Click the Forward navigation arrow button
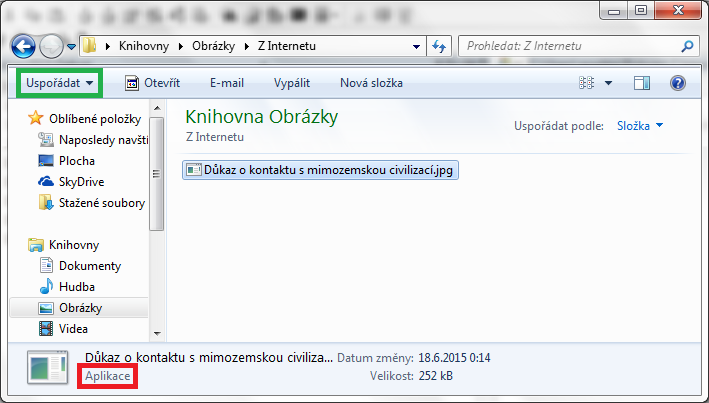 (x=51, y=46)
